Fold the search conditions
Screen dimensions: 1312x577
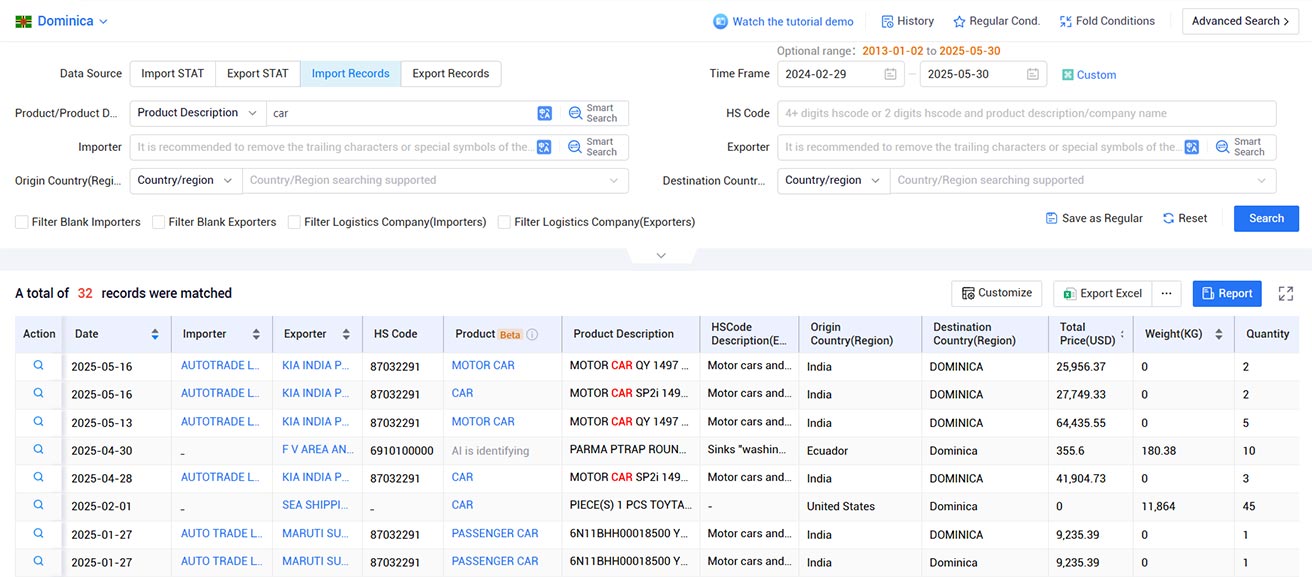(1107, 21)
